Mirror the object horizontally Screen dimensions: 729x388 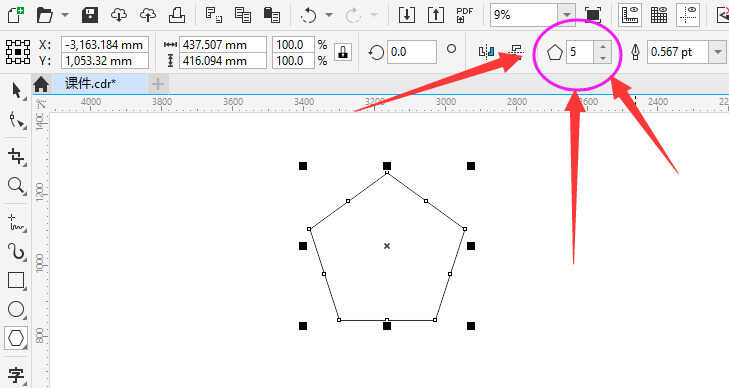point(486,52)
